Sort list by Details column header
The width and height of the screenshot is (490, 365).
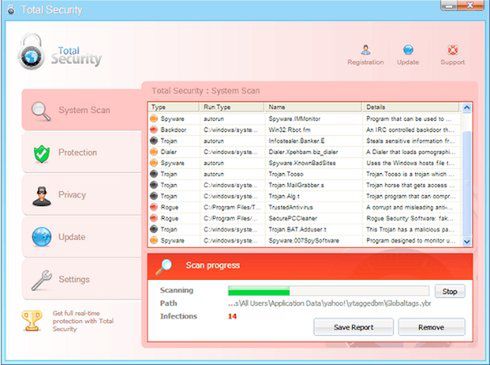(410, 107)
